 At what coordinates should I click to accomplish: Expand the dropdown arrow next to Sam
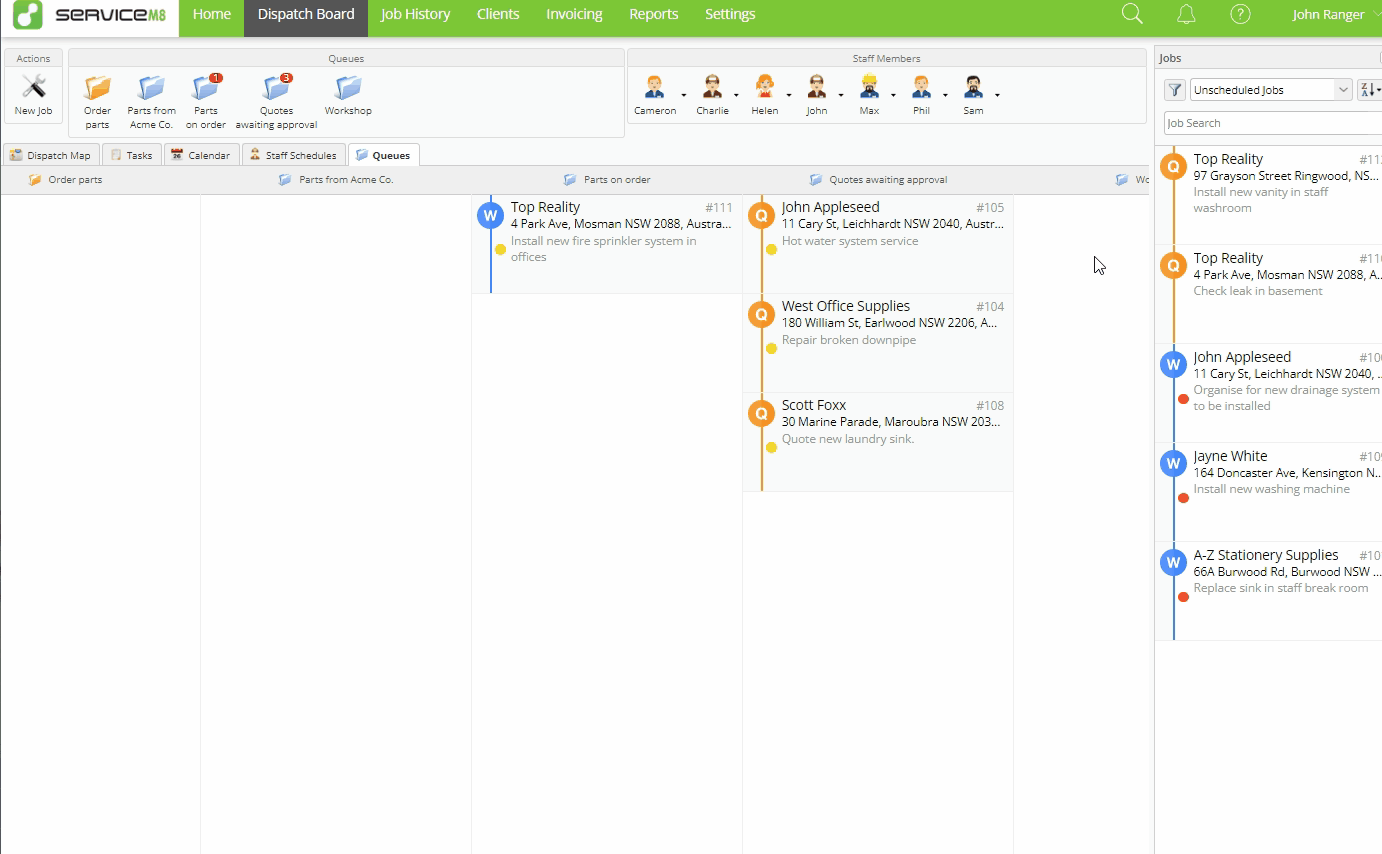[x=997, y=96]
